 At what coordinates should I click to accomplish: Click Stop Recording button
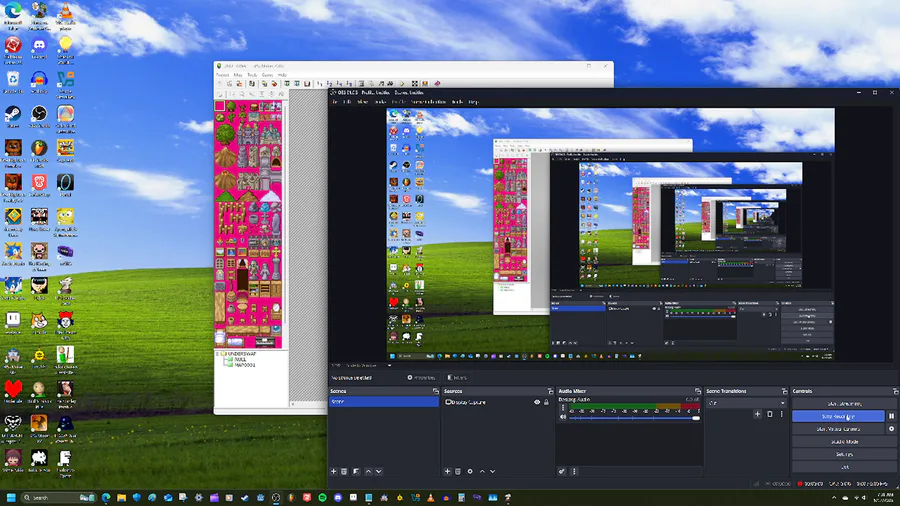pos(839,416)
